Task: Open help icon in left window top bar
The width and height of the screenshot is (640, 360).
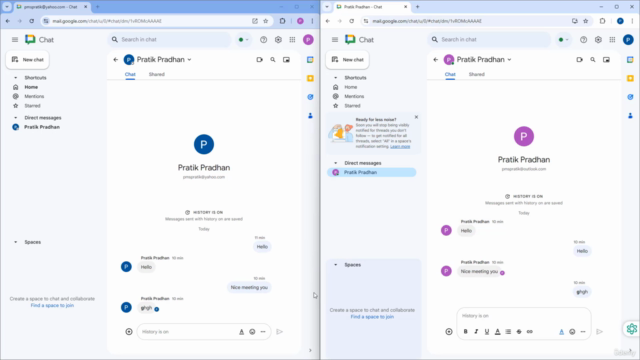Action: click(264, 40)
